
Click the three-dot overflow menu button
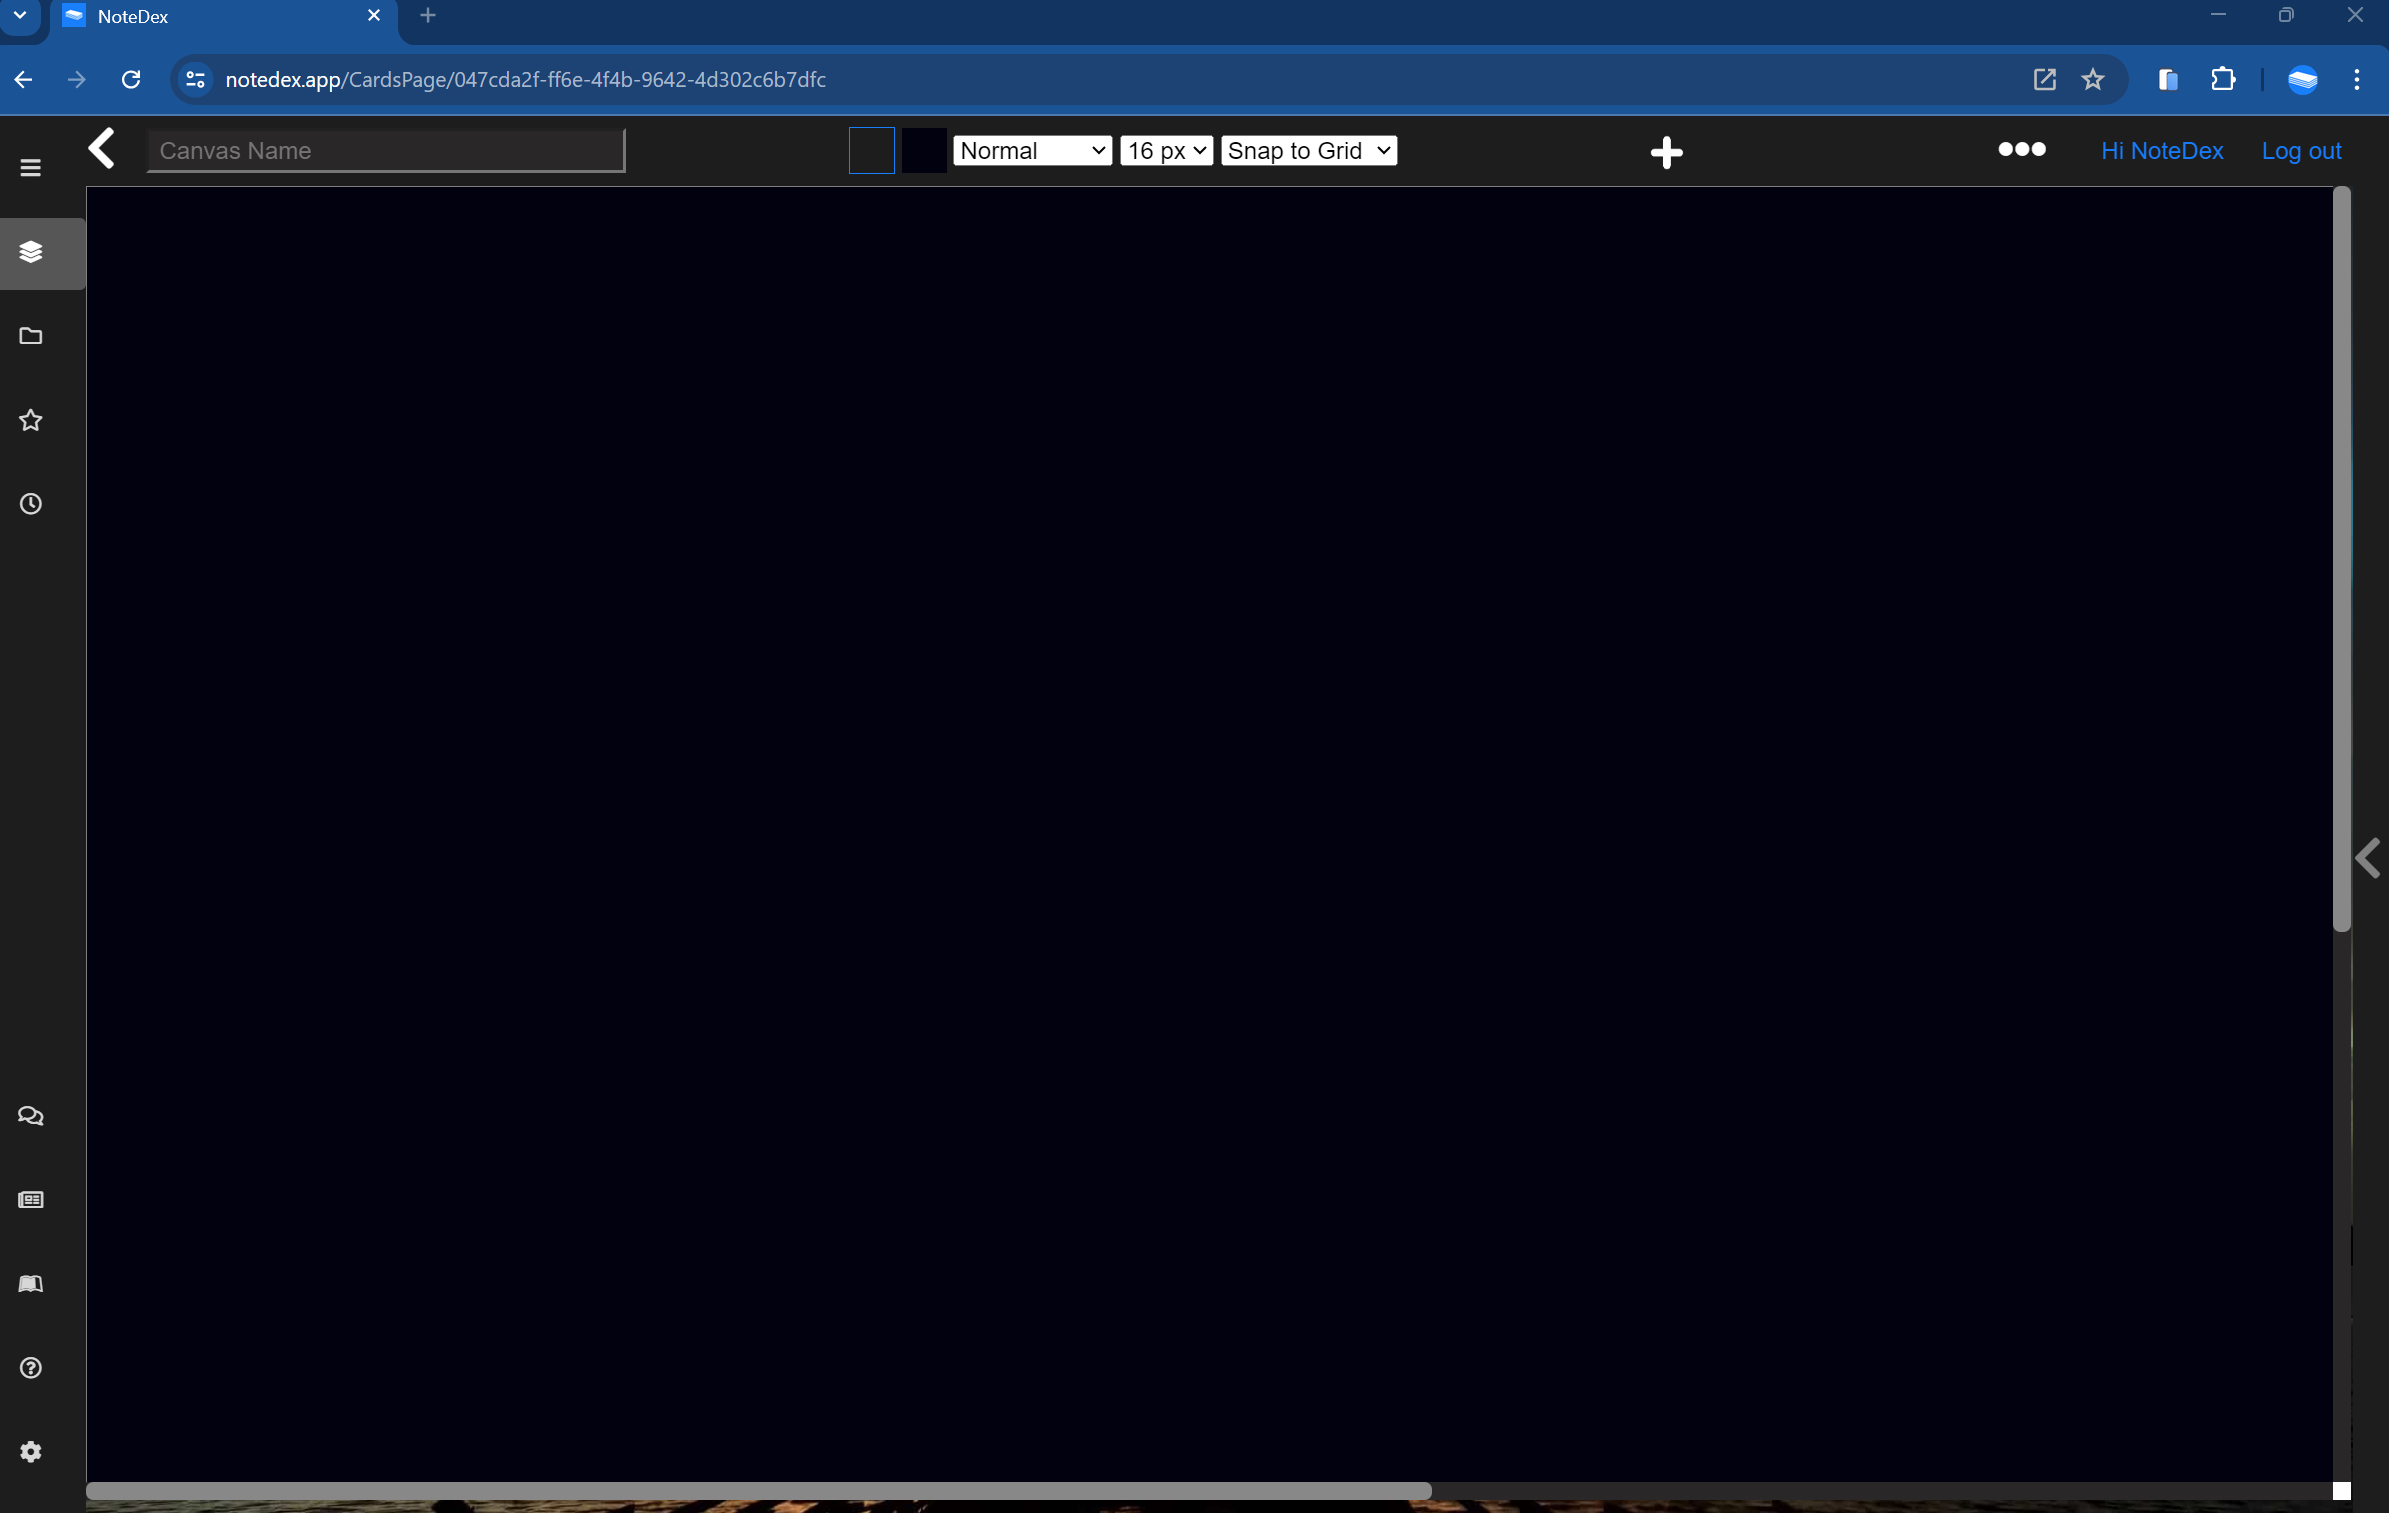coord(2022,148)
